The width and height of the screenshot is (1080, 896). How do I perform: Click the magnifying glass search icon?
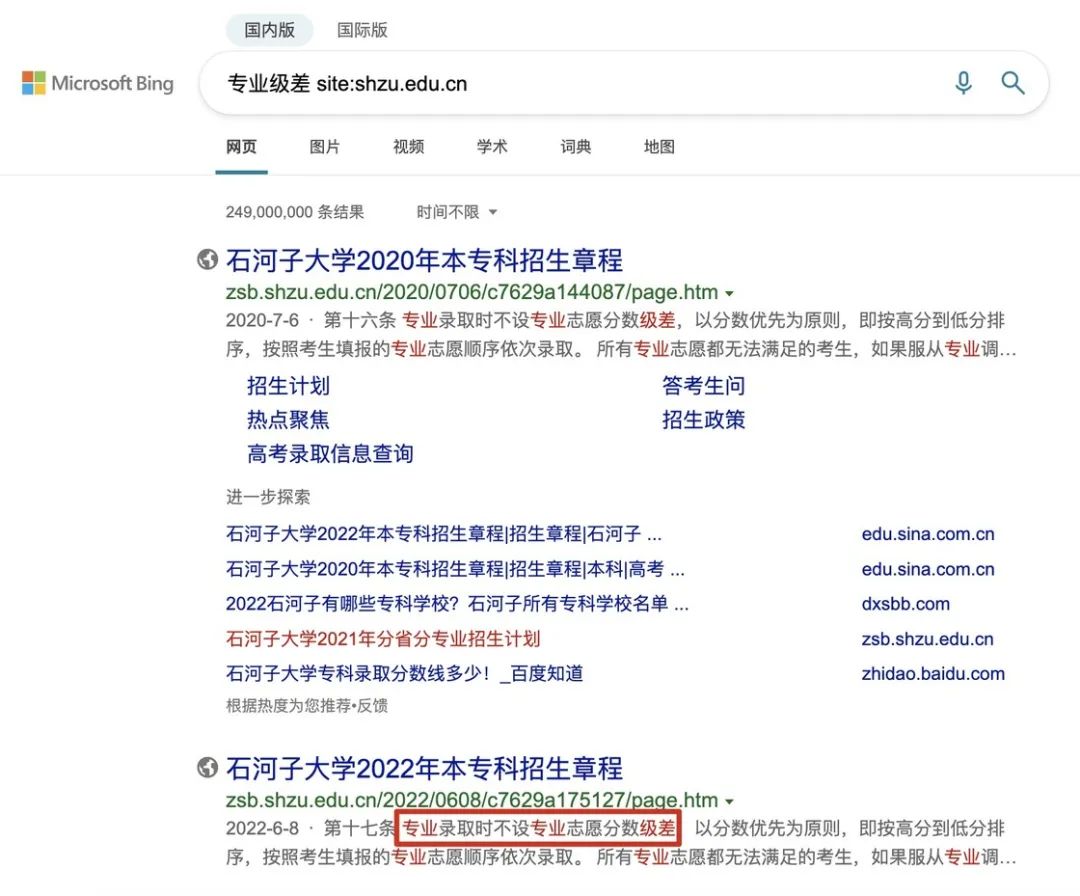[x=1012, y=83]
